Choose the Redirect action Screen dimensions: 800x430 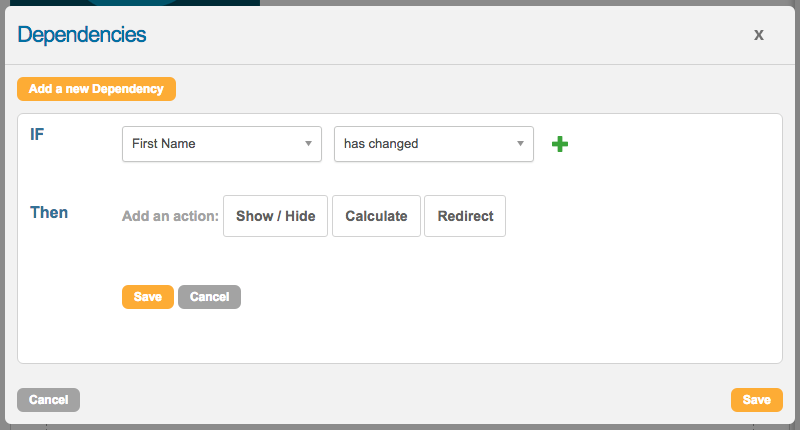click(x=465, y=216)
